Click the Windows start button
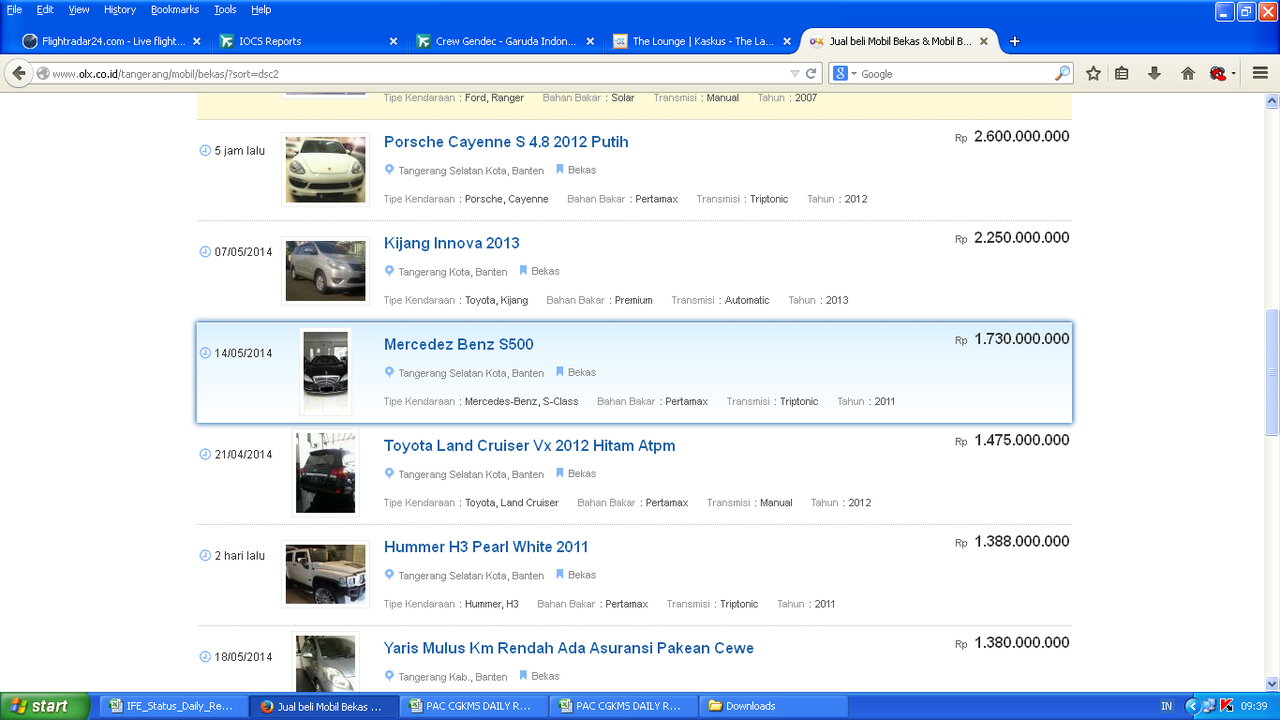The image size is (1280, 720). click(45, 706)
